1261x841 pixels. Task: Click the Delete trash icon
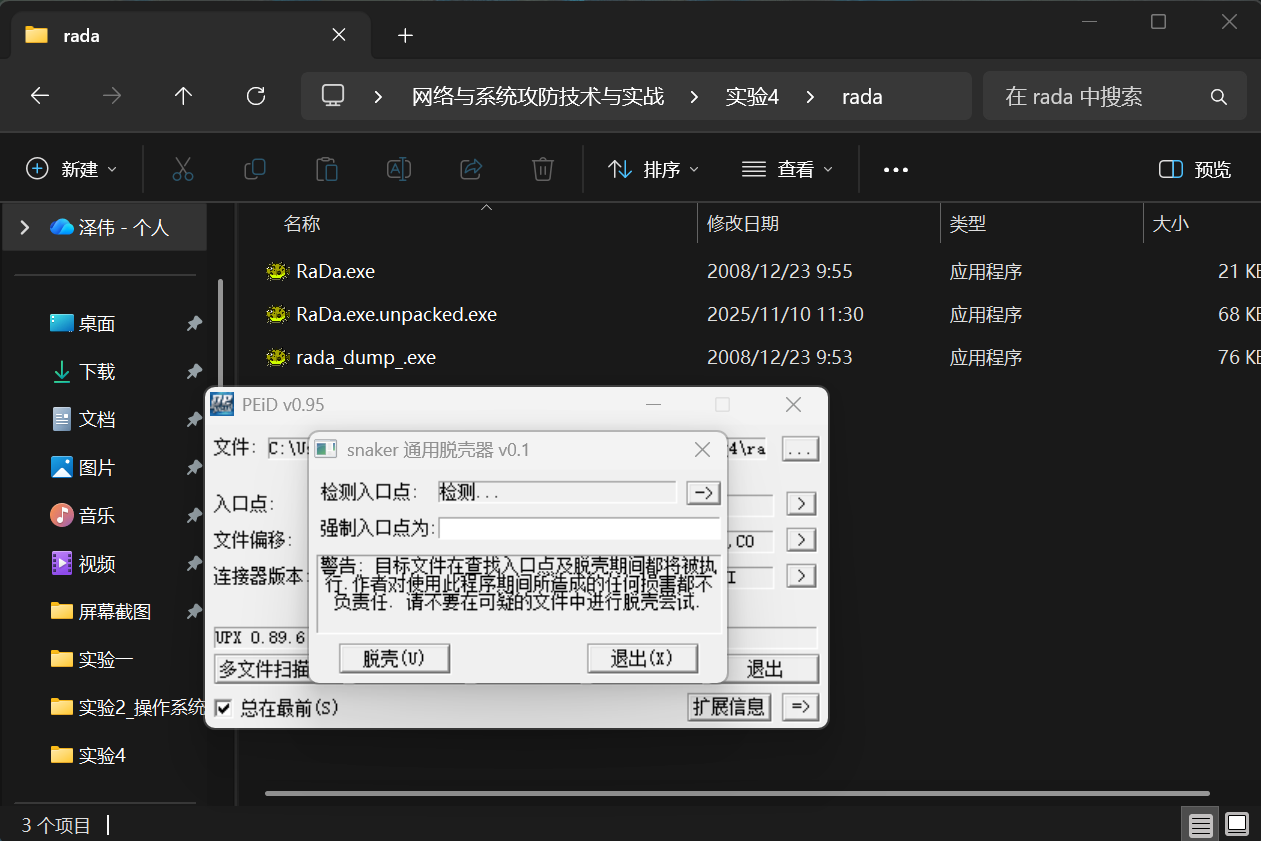pos(543,169)
